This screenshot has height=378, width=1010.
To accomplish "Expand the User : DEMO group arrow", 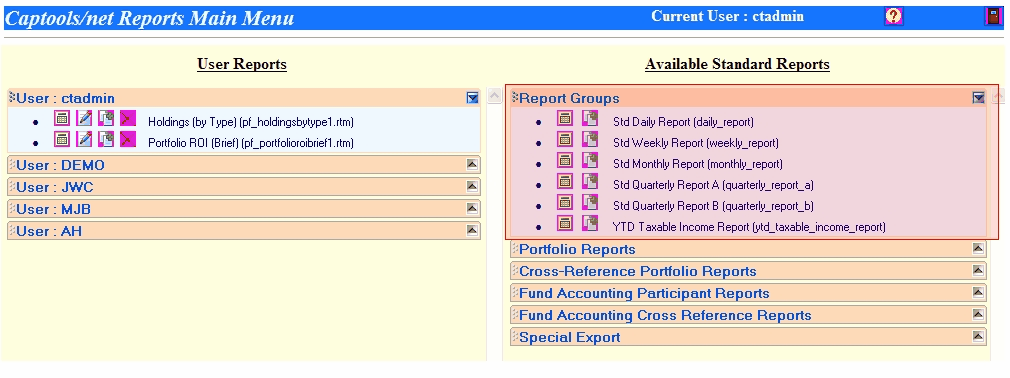I will [473, 165].
